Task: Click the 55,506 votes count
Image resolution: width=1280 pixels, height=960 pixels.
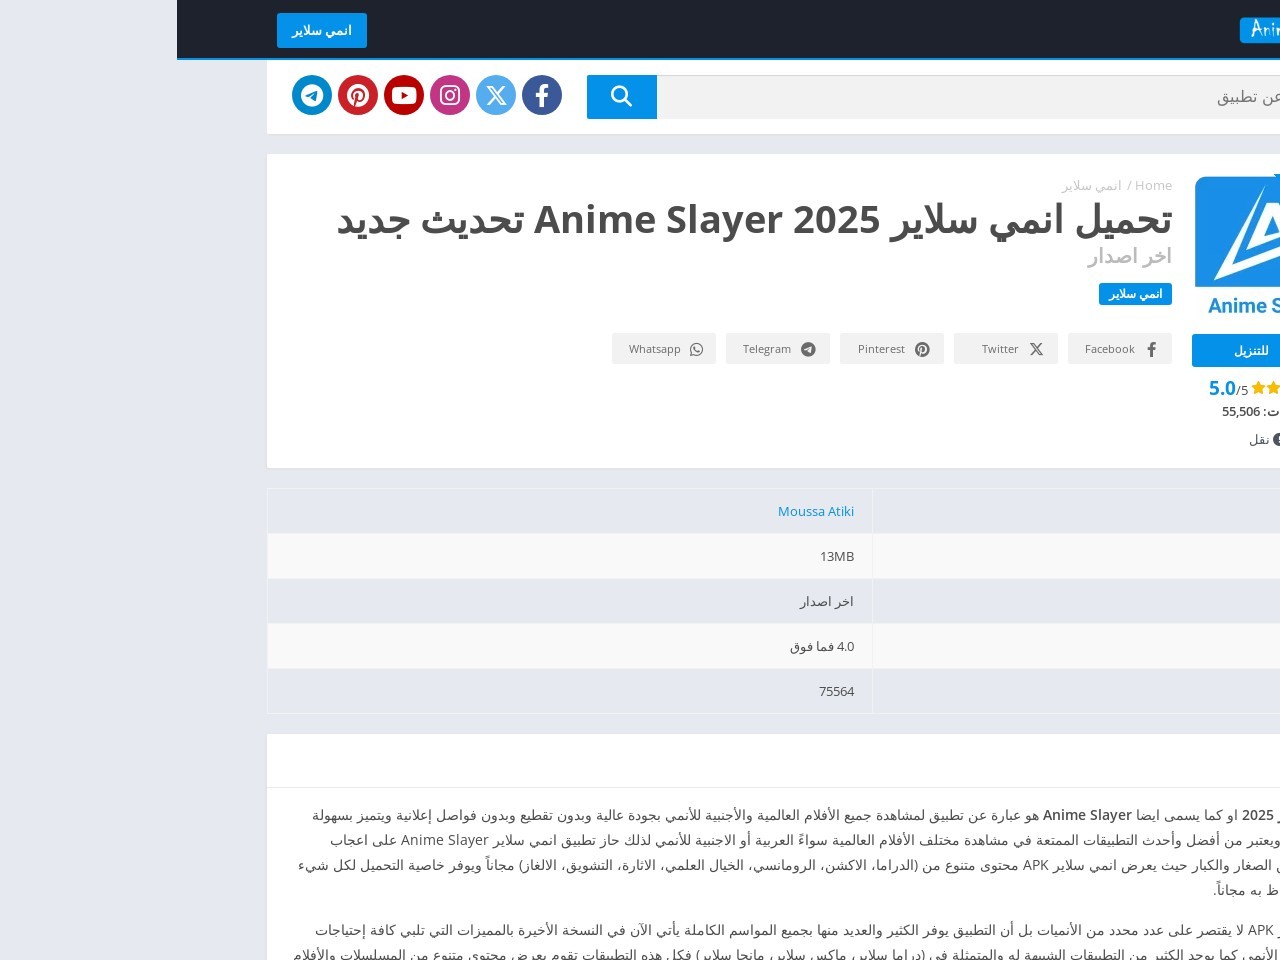Action: pos(1241,412)
